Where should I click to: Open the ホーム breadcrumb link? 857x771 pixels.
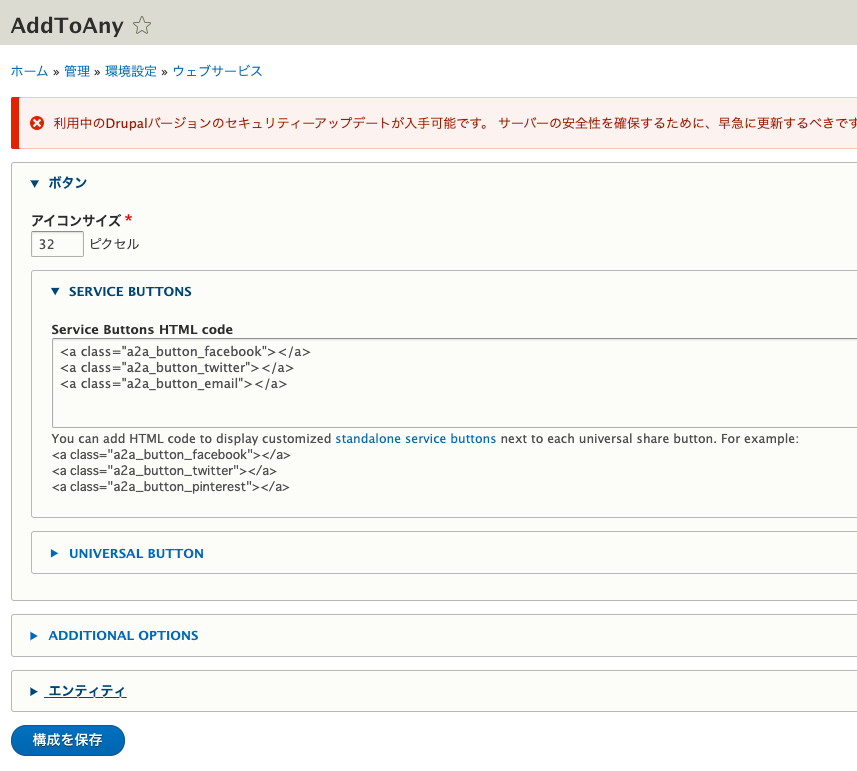[x=30, y=71]
